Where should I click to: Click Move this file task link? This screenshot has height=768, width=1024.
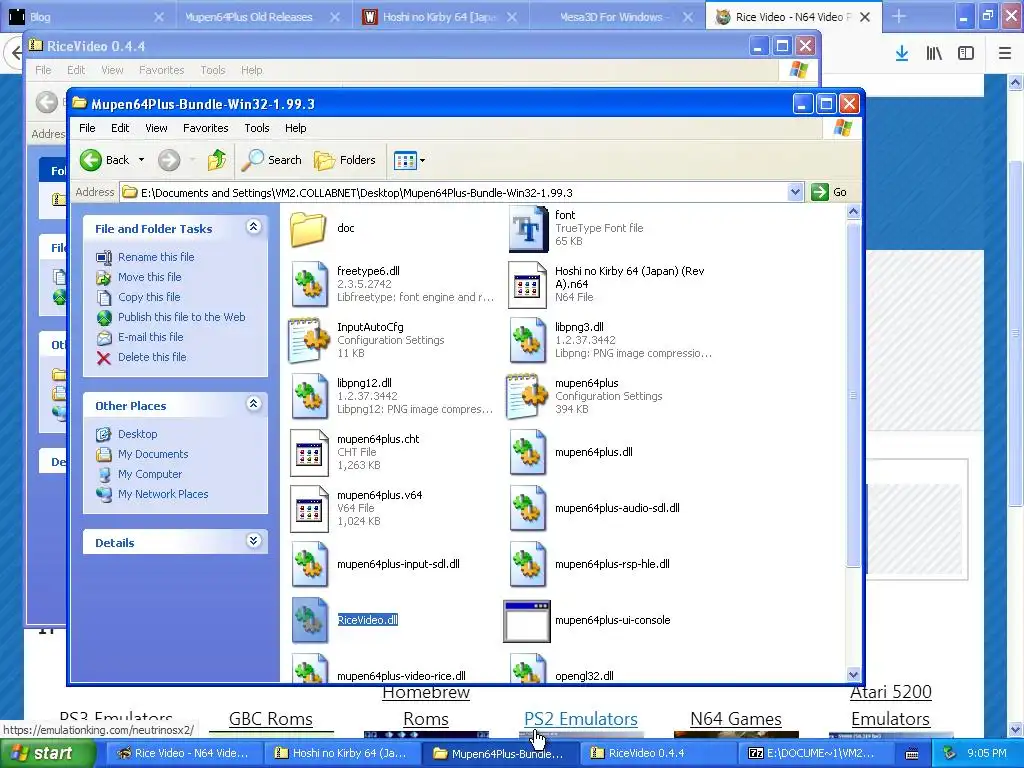point(150,277)
